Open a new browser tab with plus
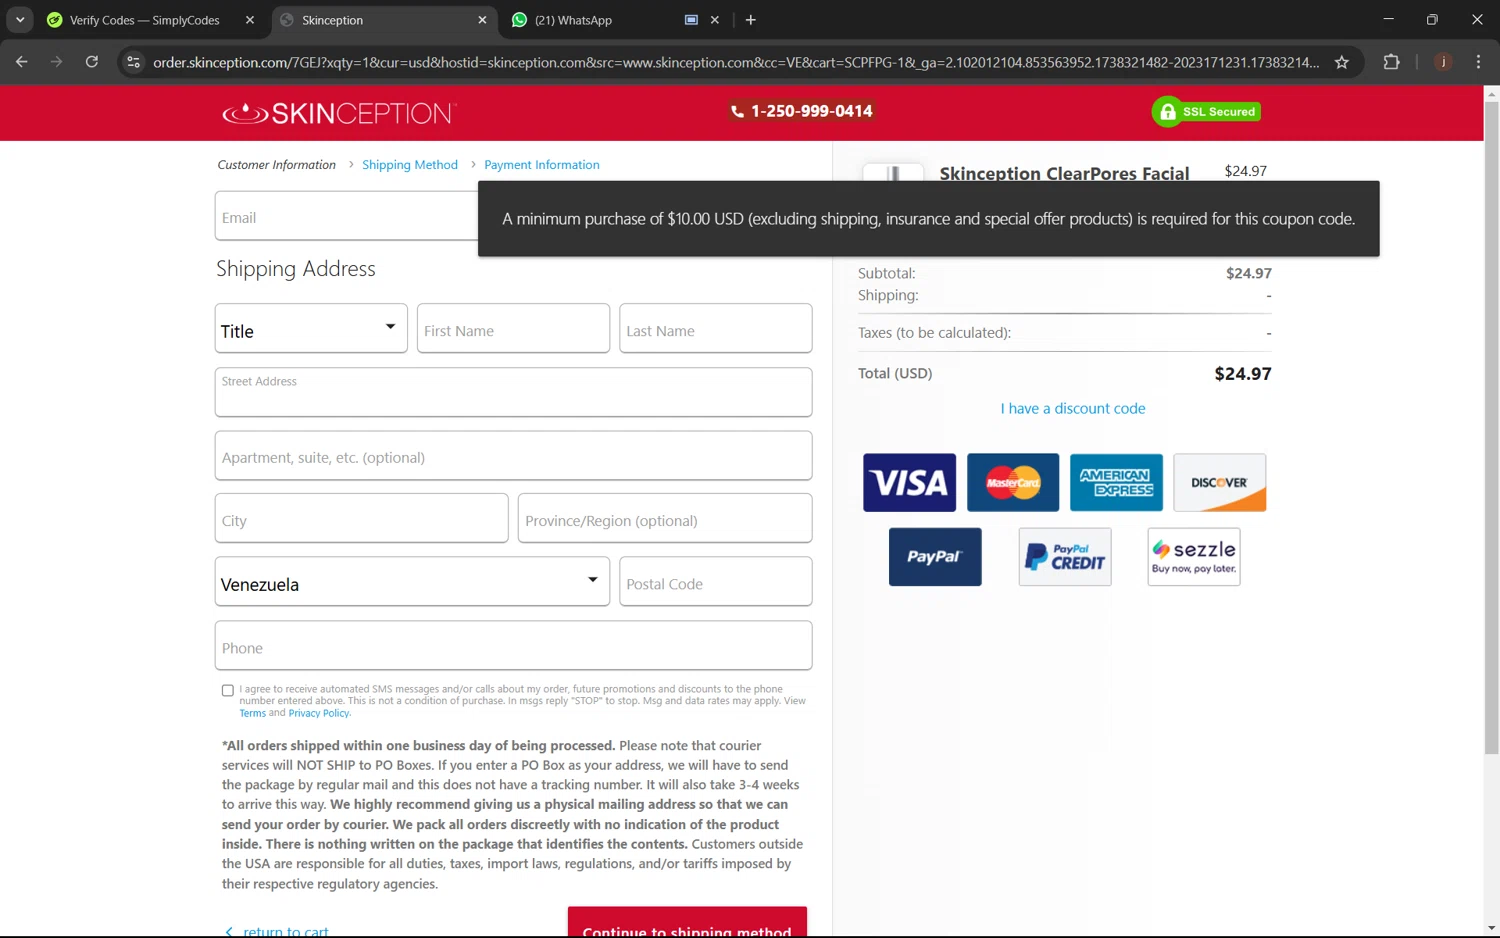Screen dimensions: 1500x938 point(751,20)
